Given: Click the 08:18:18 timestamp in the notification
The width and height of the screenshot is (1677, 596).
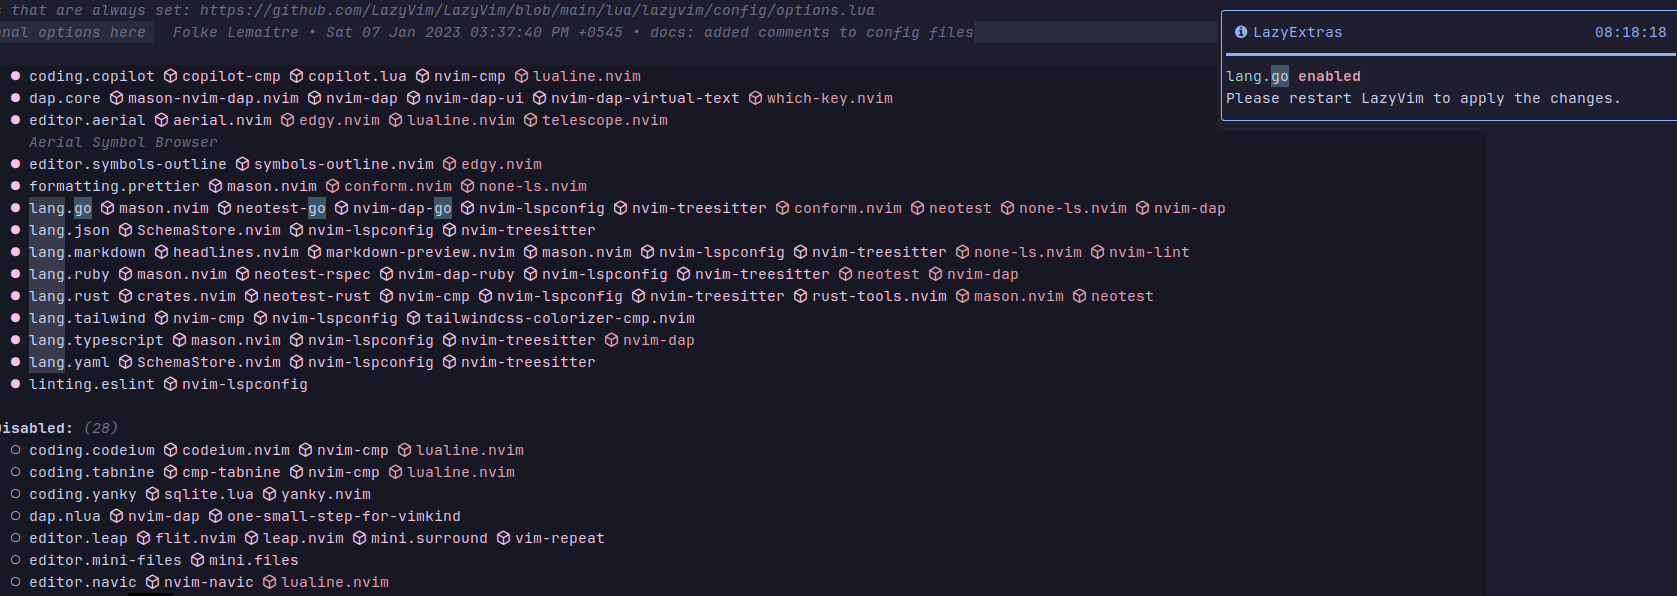Looking at the screenshot, I should (x=1632, y=32).
